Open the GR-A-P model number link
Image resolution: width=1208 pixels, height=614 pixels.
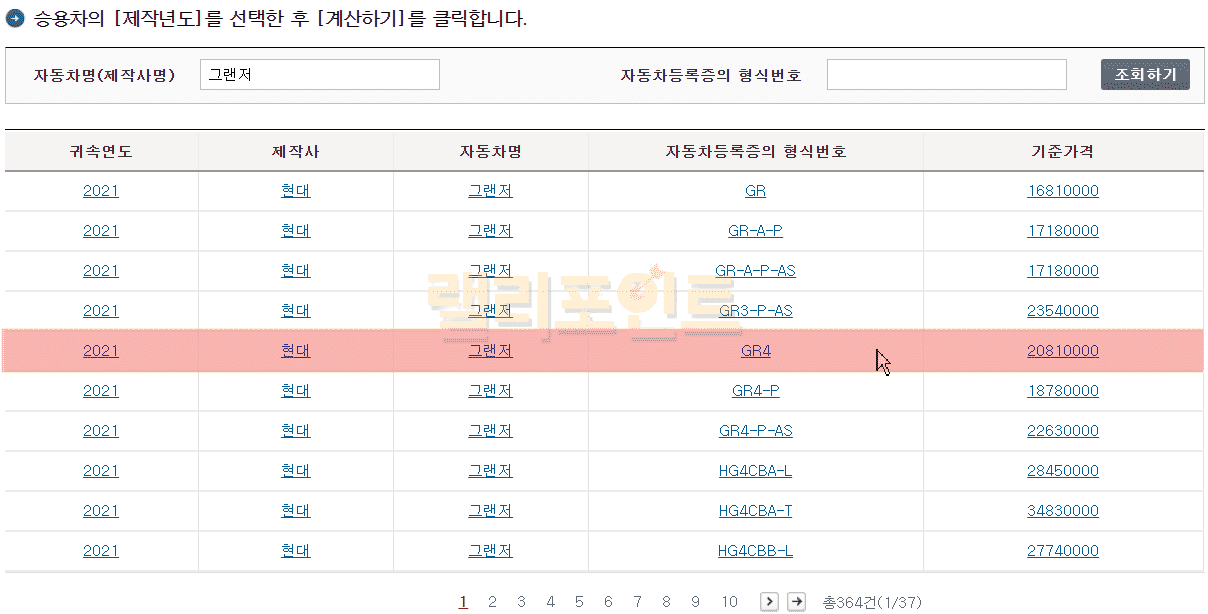(755, 231)
